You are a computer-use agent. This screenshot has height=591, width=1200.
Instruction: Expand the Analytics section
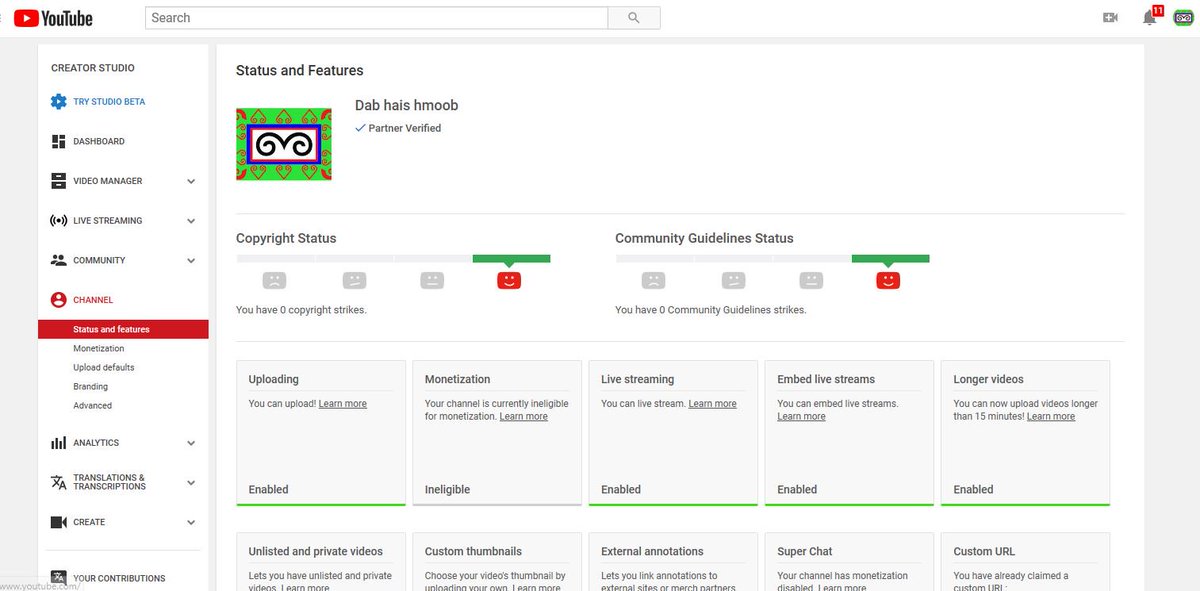(191, 443)
